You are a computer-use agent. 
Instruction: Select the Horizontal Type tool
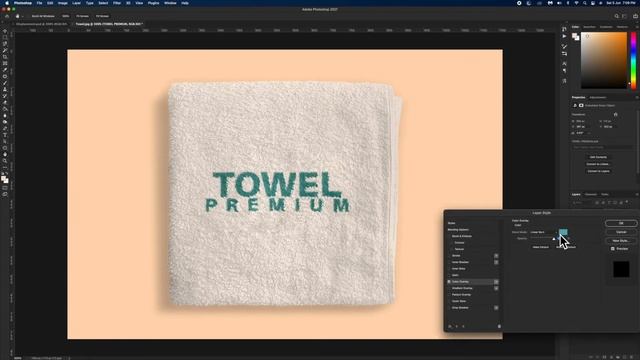point(5,135)
